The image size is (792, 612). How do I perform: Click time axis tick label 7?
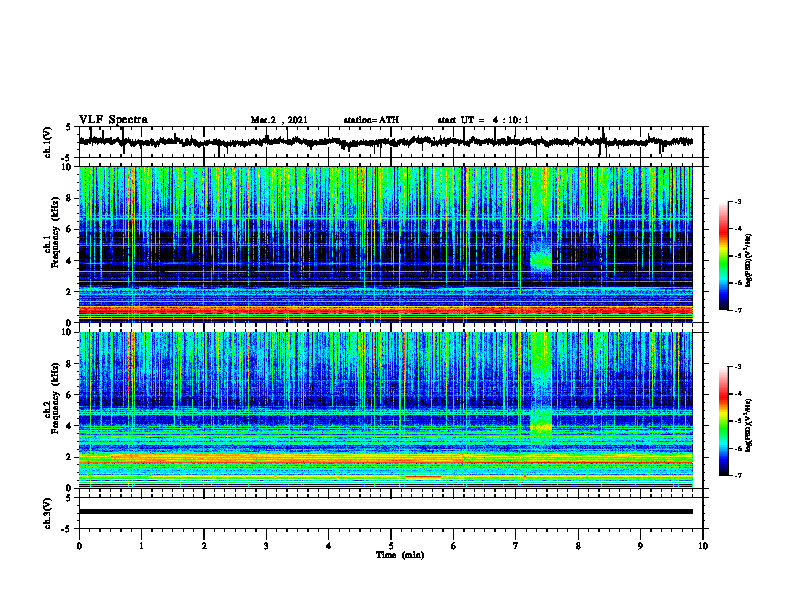[516, 546]
